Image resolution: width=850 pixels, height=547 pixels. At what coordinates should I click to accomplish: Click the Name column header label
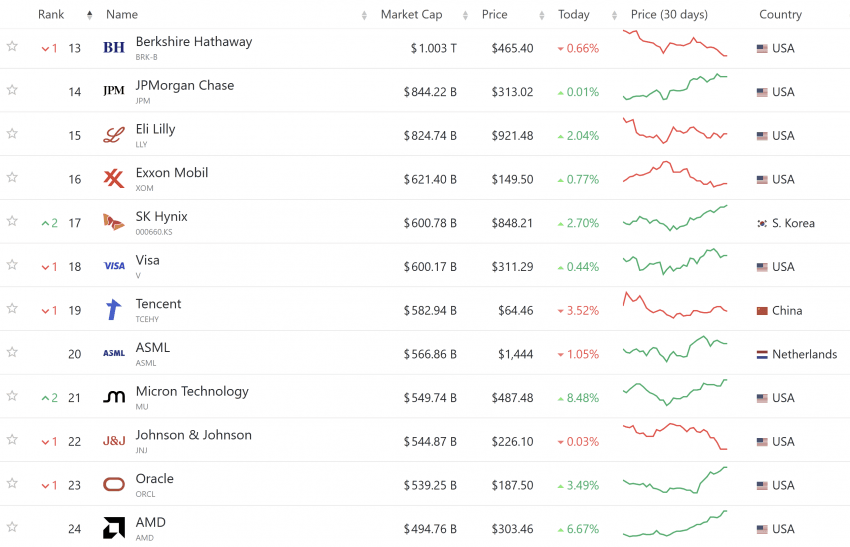(x=122, y=15)
